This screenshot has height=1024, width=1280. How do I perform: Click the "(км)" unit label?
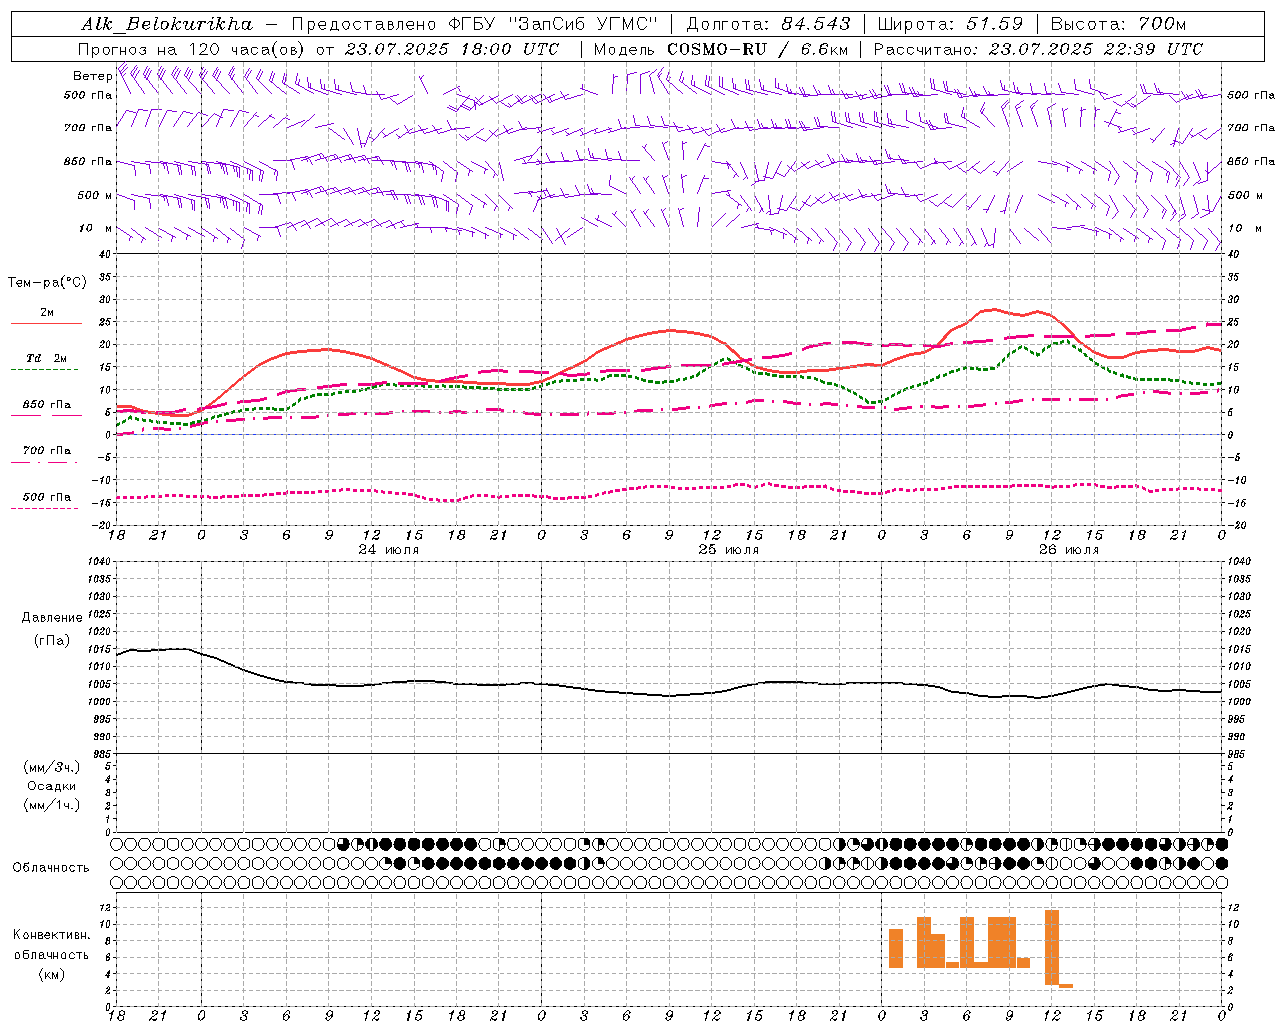click(x=52, y=974)
